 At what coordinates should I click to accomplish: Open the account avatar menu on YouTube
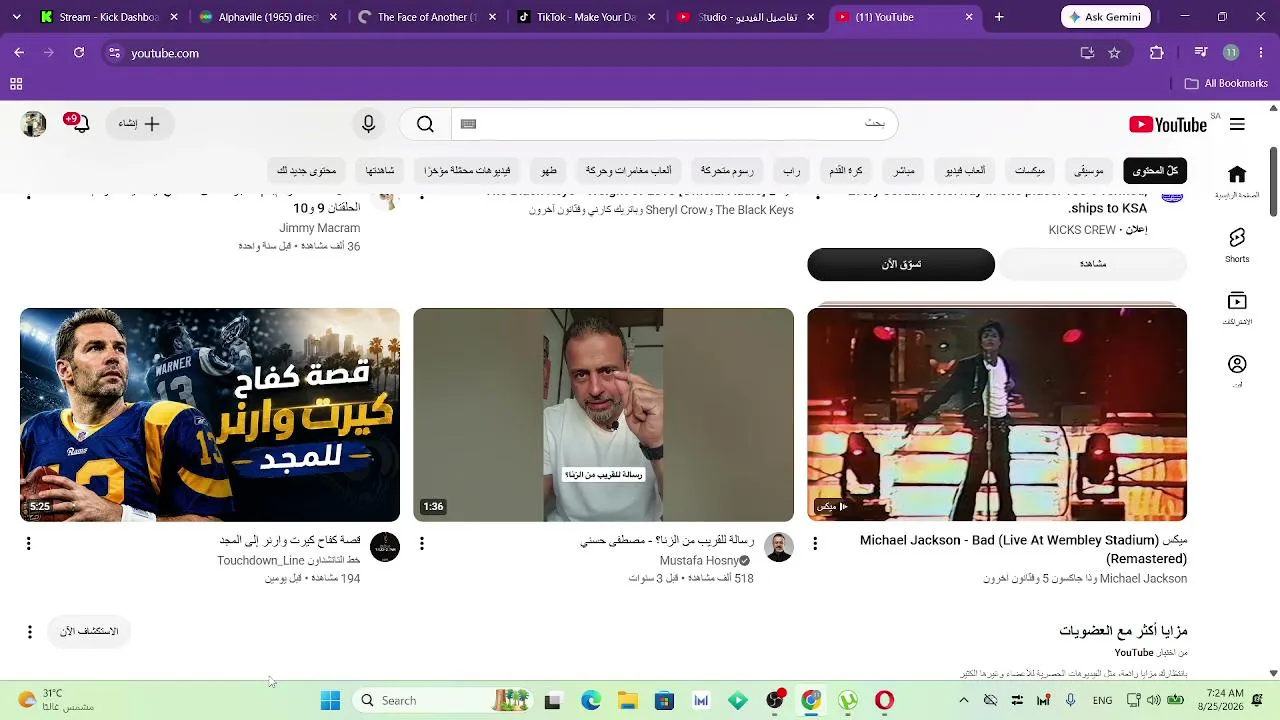[34, 124]
